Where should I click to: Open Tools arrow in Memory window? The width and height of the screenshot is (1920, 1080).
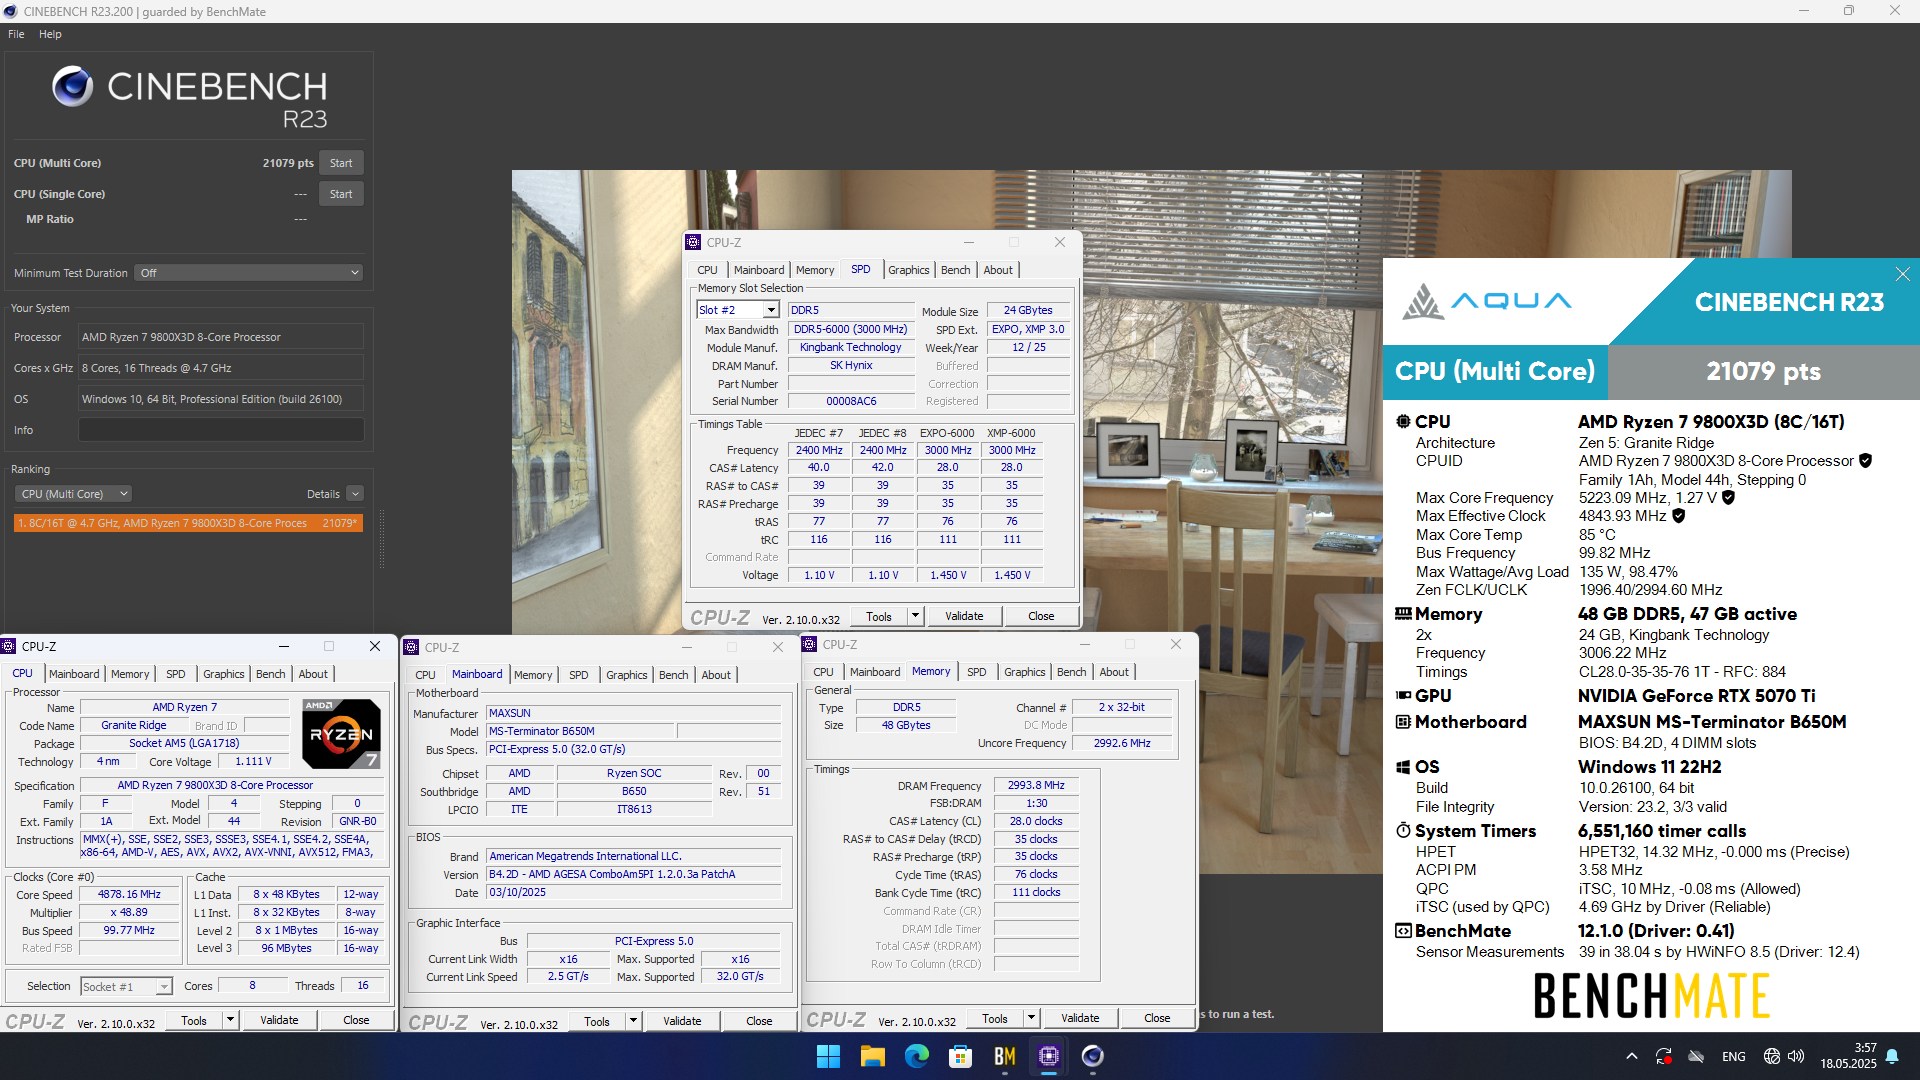1031,1018
